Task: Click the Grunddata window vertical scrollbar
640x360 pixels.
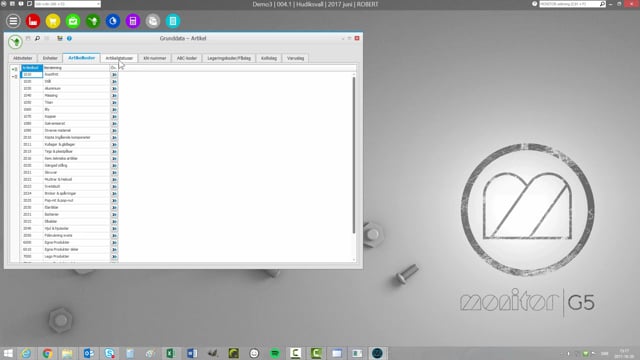Action: click(x=354, y=155)
